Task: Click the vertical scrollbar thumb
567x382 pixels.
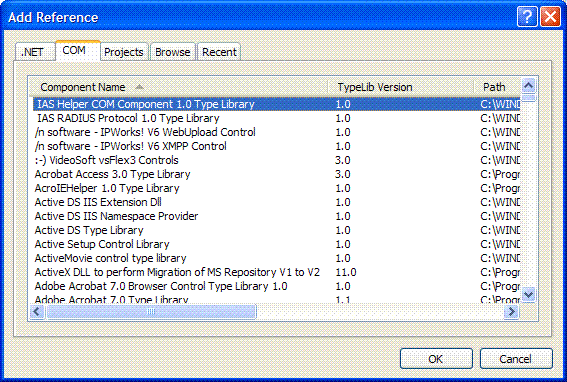Action: (529, 98)
